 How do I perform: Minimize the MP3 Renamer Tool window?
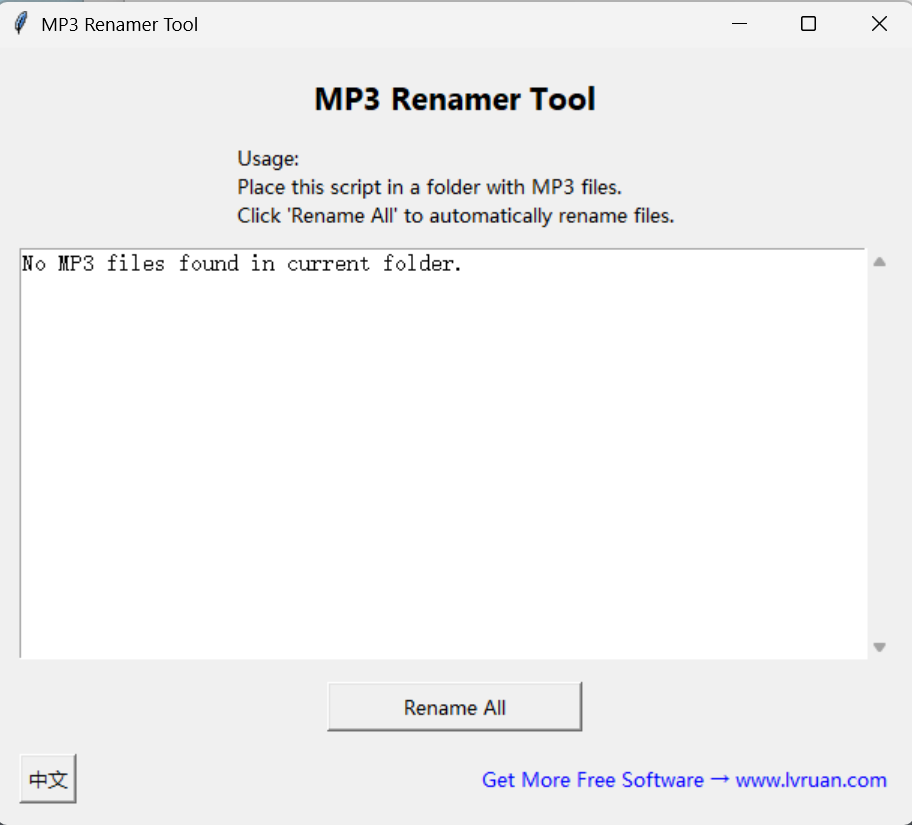click(739, 23)
